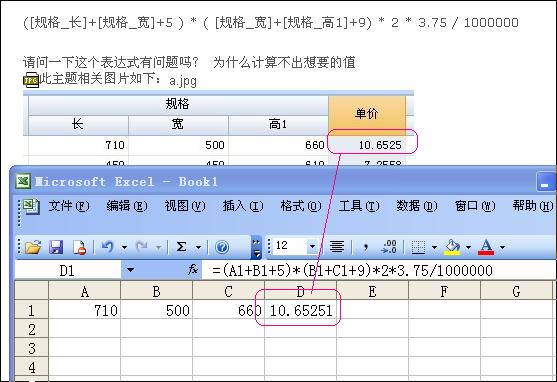Open the 窗口(W) menu

475,206
